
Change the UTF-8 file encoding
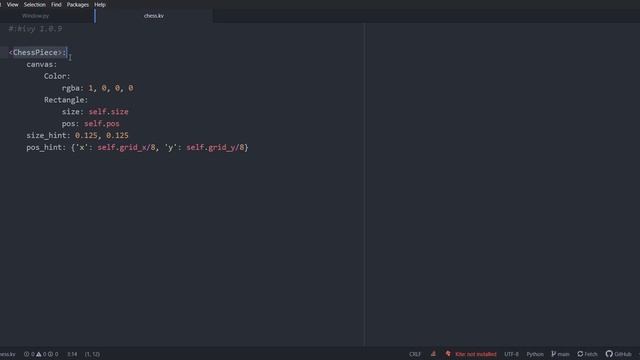[511, 354]
